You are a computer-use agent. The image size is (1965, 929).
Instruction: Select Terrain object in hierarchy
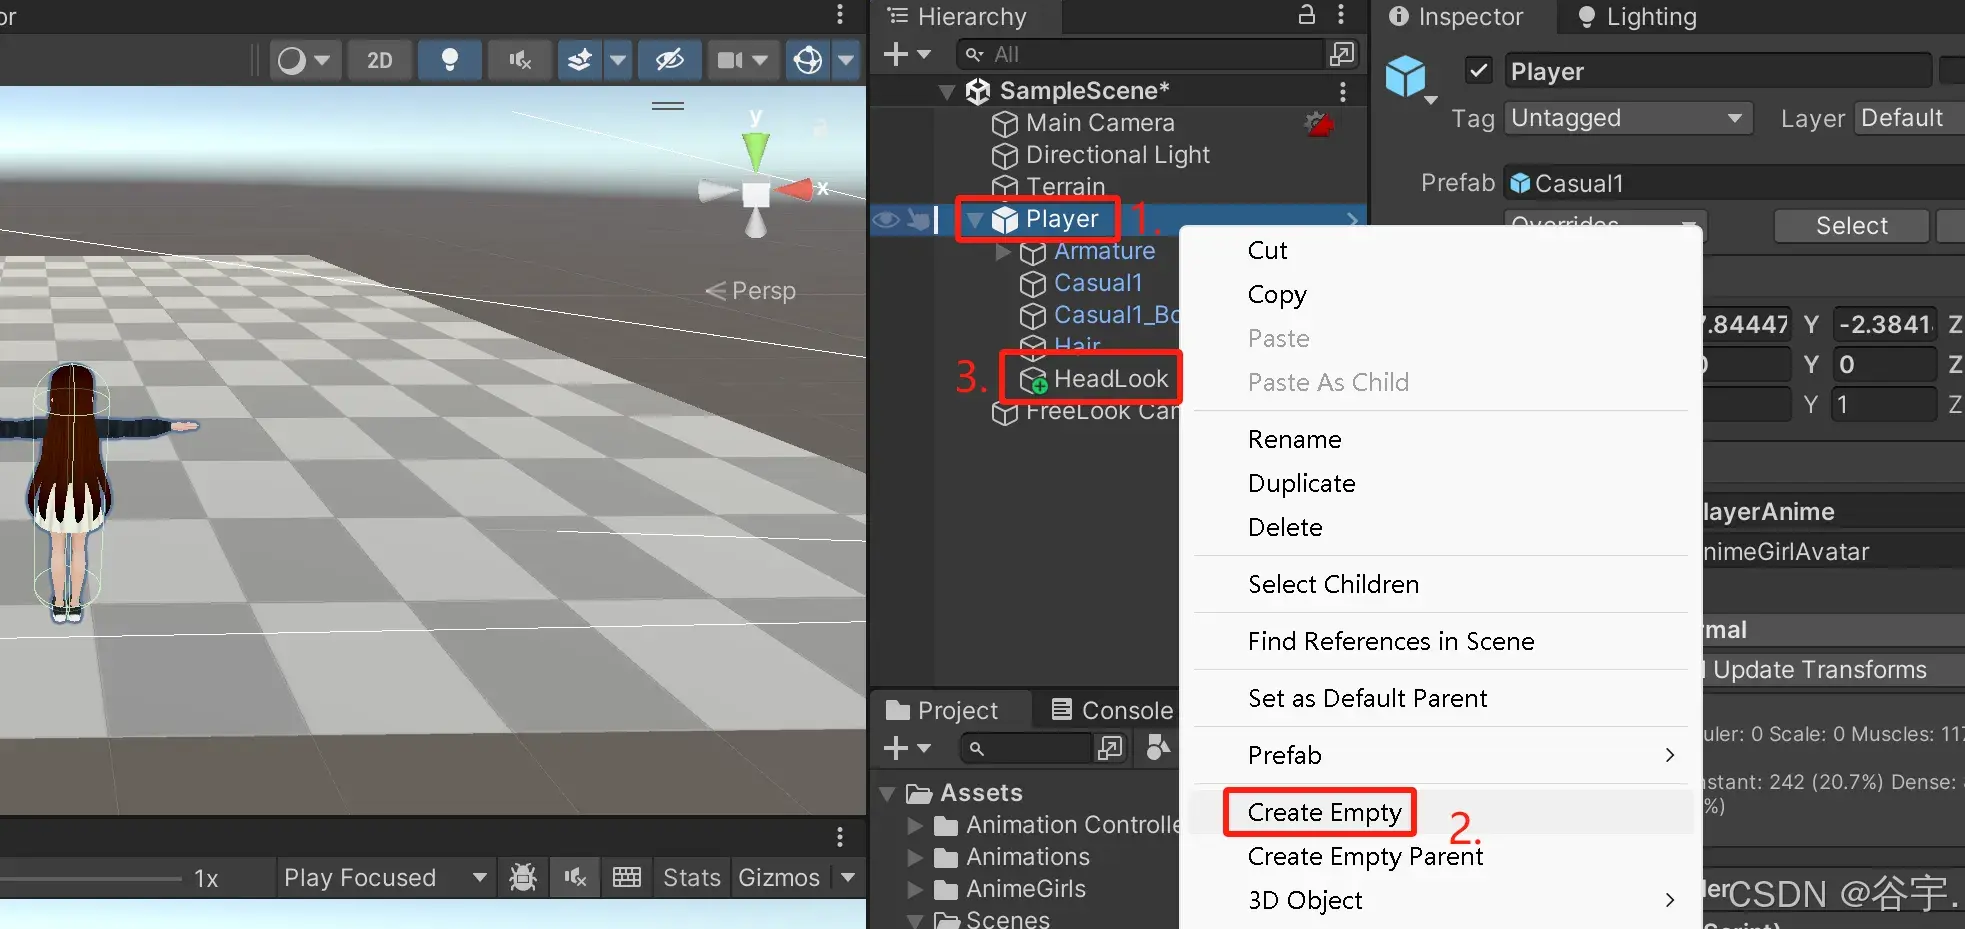pyautogui.click(x=1065, y=187)
